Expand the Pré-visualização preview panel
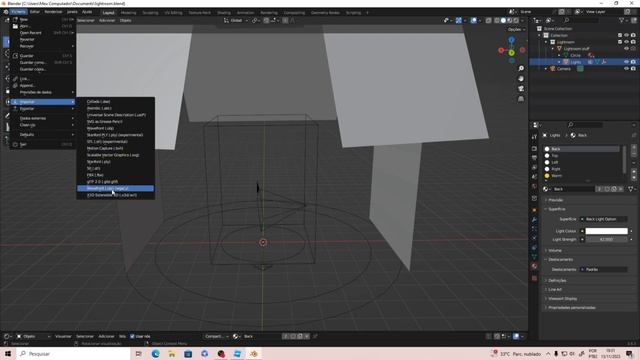The image size is (640, 360). pos(556,200)
